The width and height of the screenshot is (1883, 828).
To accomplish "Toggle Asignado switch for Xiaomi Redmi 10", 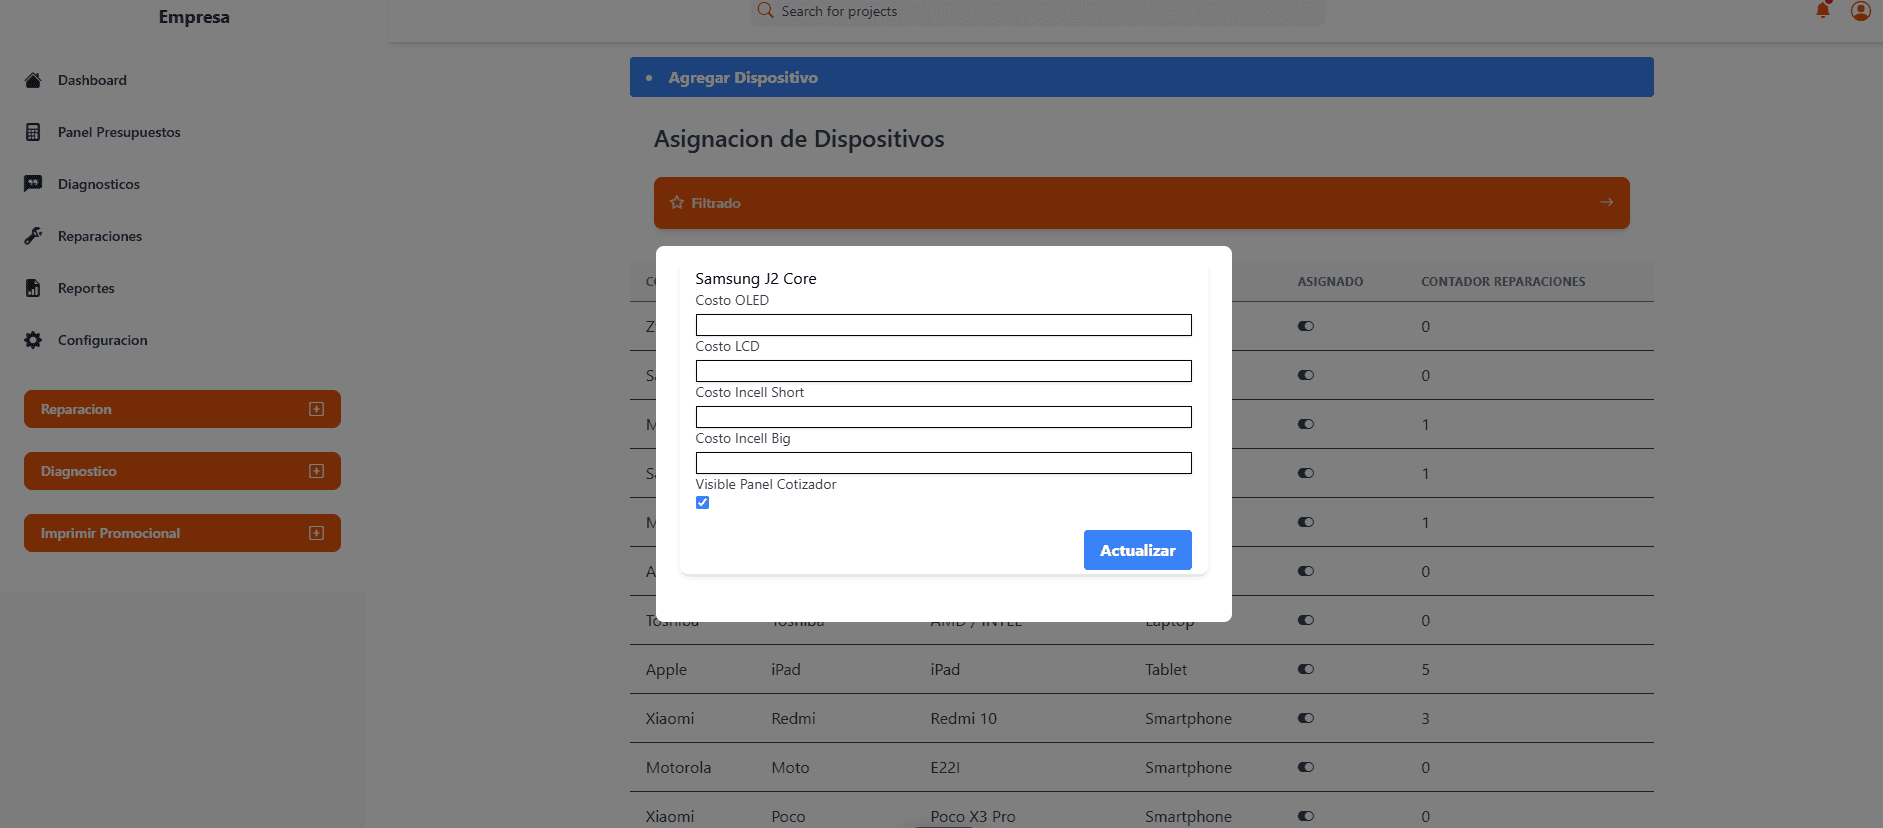I will pos(1306,718).
